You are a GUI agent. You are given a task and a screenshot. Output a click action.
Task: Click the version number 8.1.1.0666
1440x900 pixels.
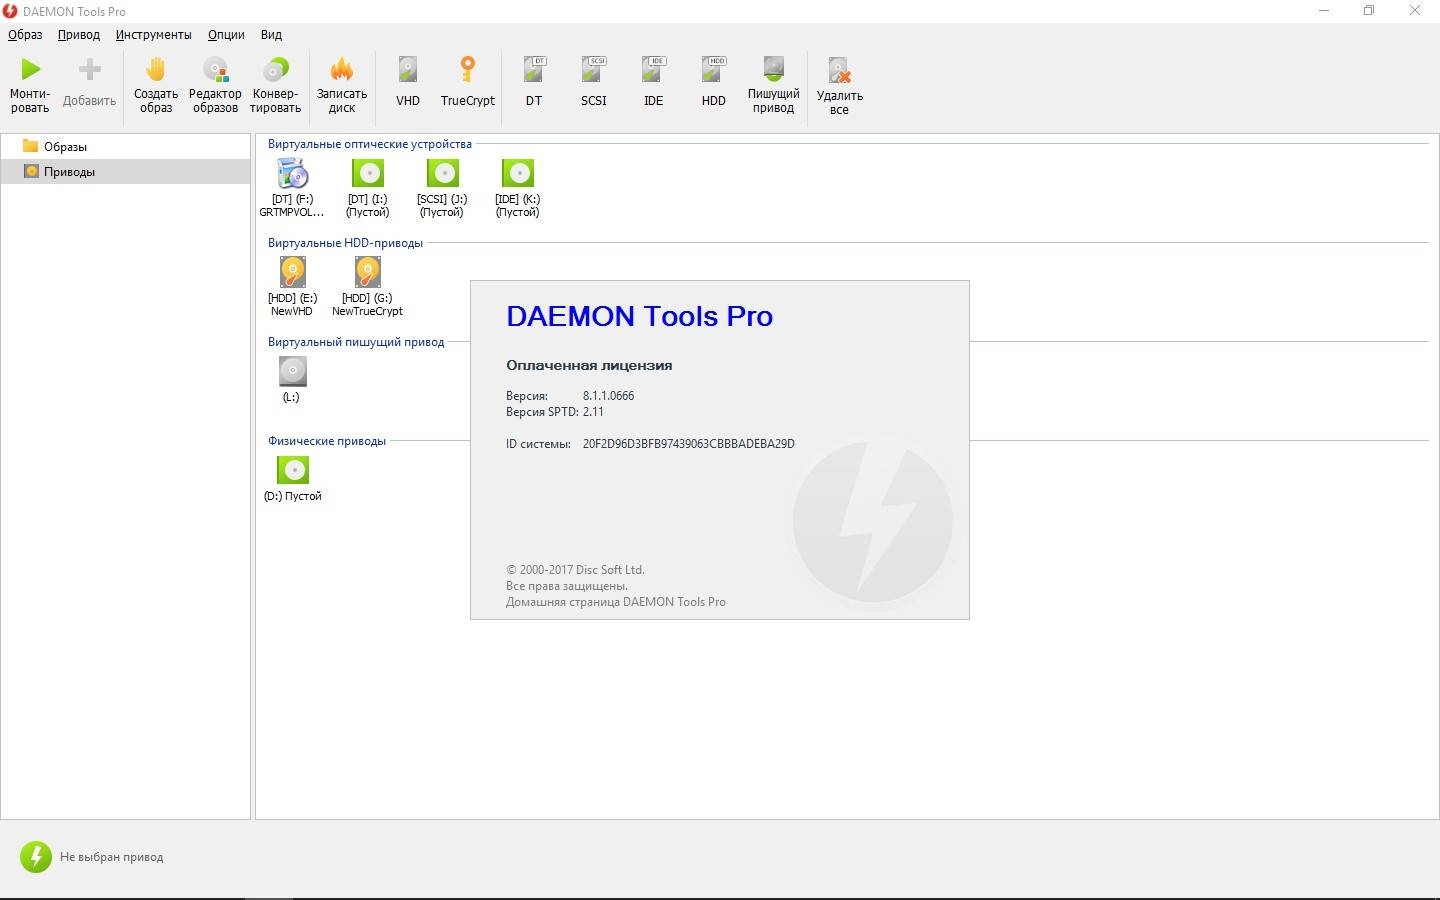(608, 396)
